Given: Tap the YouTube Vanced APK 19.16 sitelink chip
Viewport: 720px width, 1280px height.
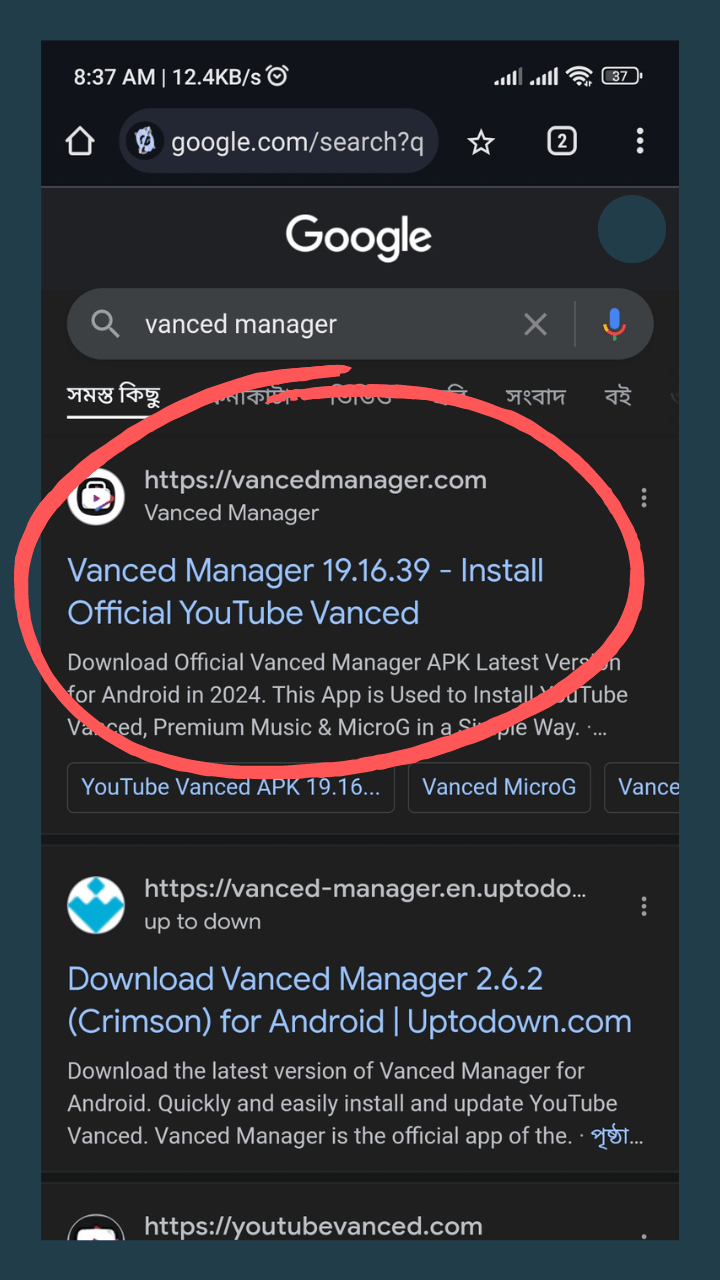Looking at the screenshot, I should click(x=231, y=787).
